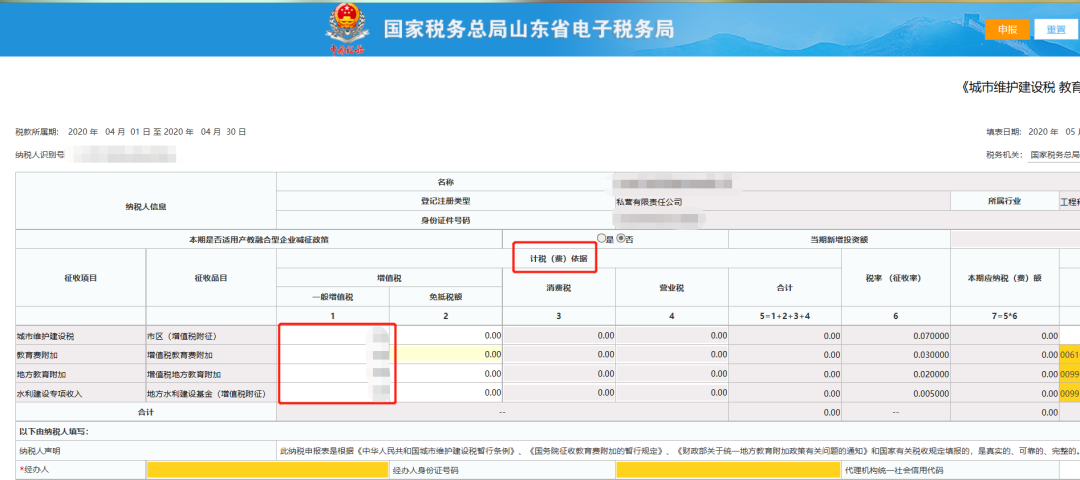Click 免抵税额 field in 城市维护建设税 row
The height and width of the screenshot is (480, 1080).
[x=446, y=335]
